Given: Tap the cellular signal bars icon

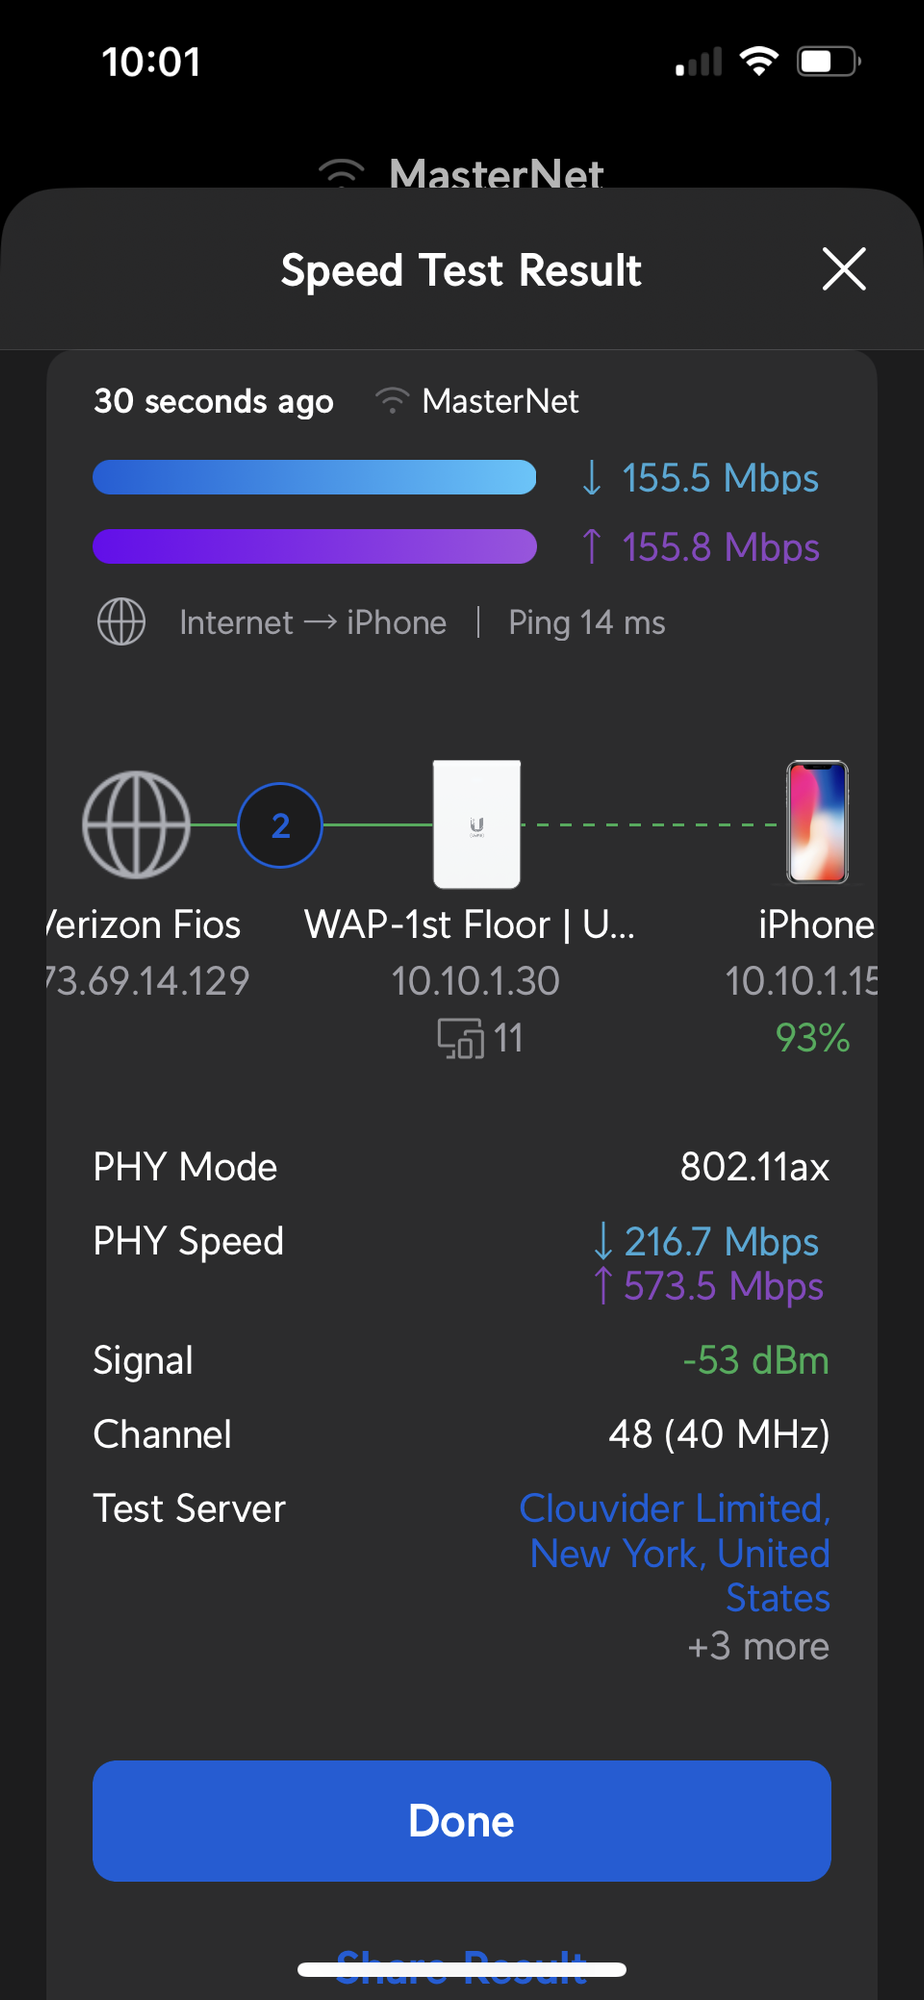Looking at the screenshot, I should 698,63.
